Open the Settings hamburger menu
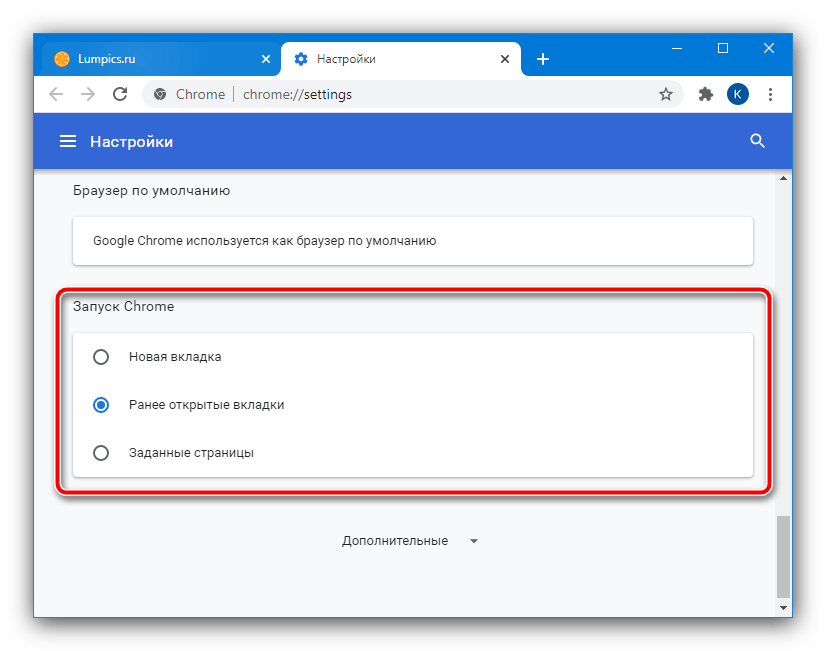826x651 pixels. point(68,142)
